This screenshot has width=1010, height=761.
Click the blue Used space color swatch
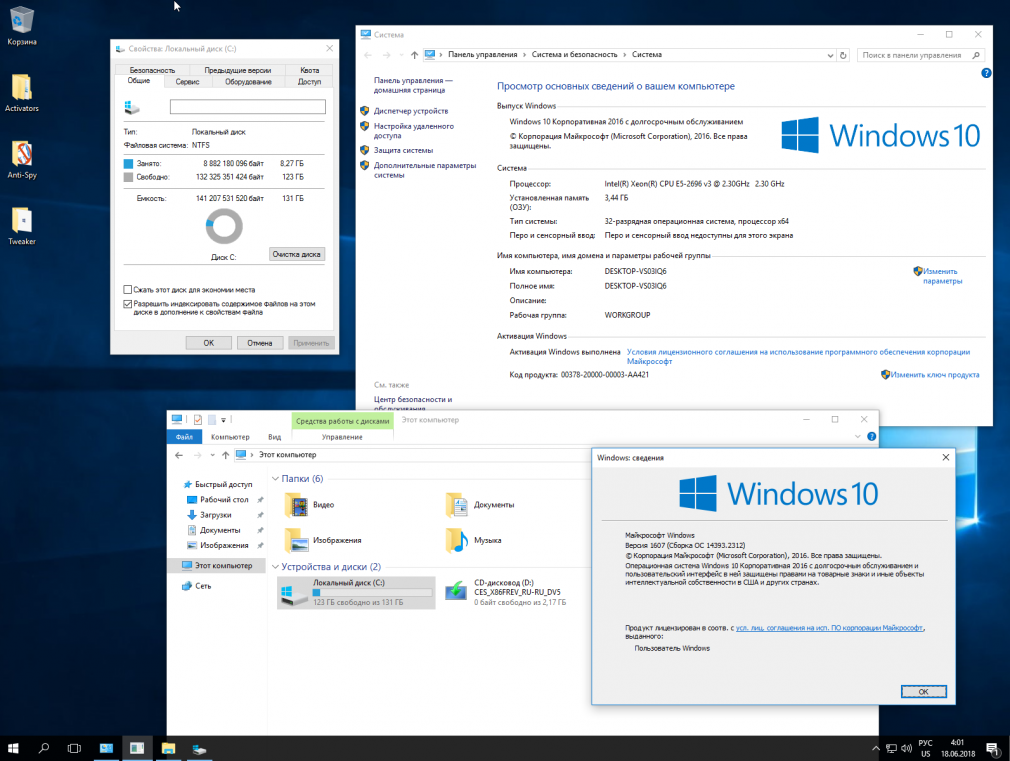pos(128,164)
